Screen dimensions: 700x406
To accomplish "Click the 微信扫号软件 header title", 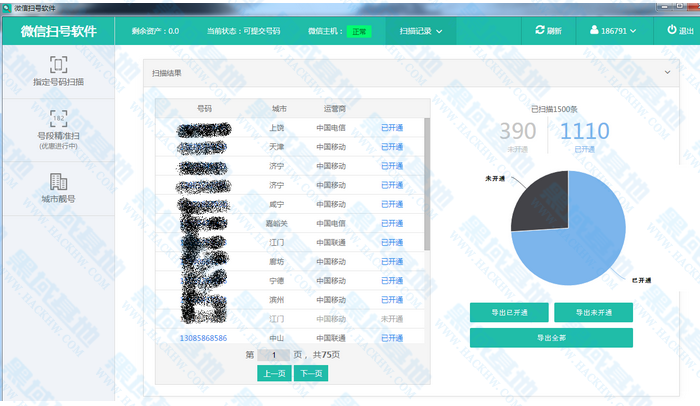I will pos(58,31).
